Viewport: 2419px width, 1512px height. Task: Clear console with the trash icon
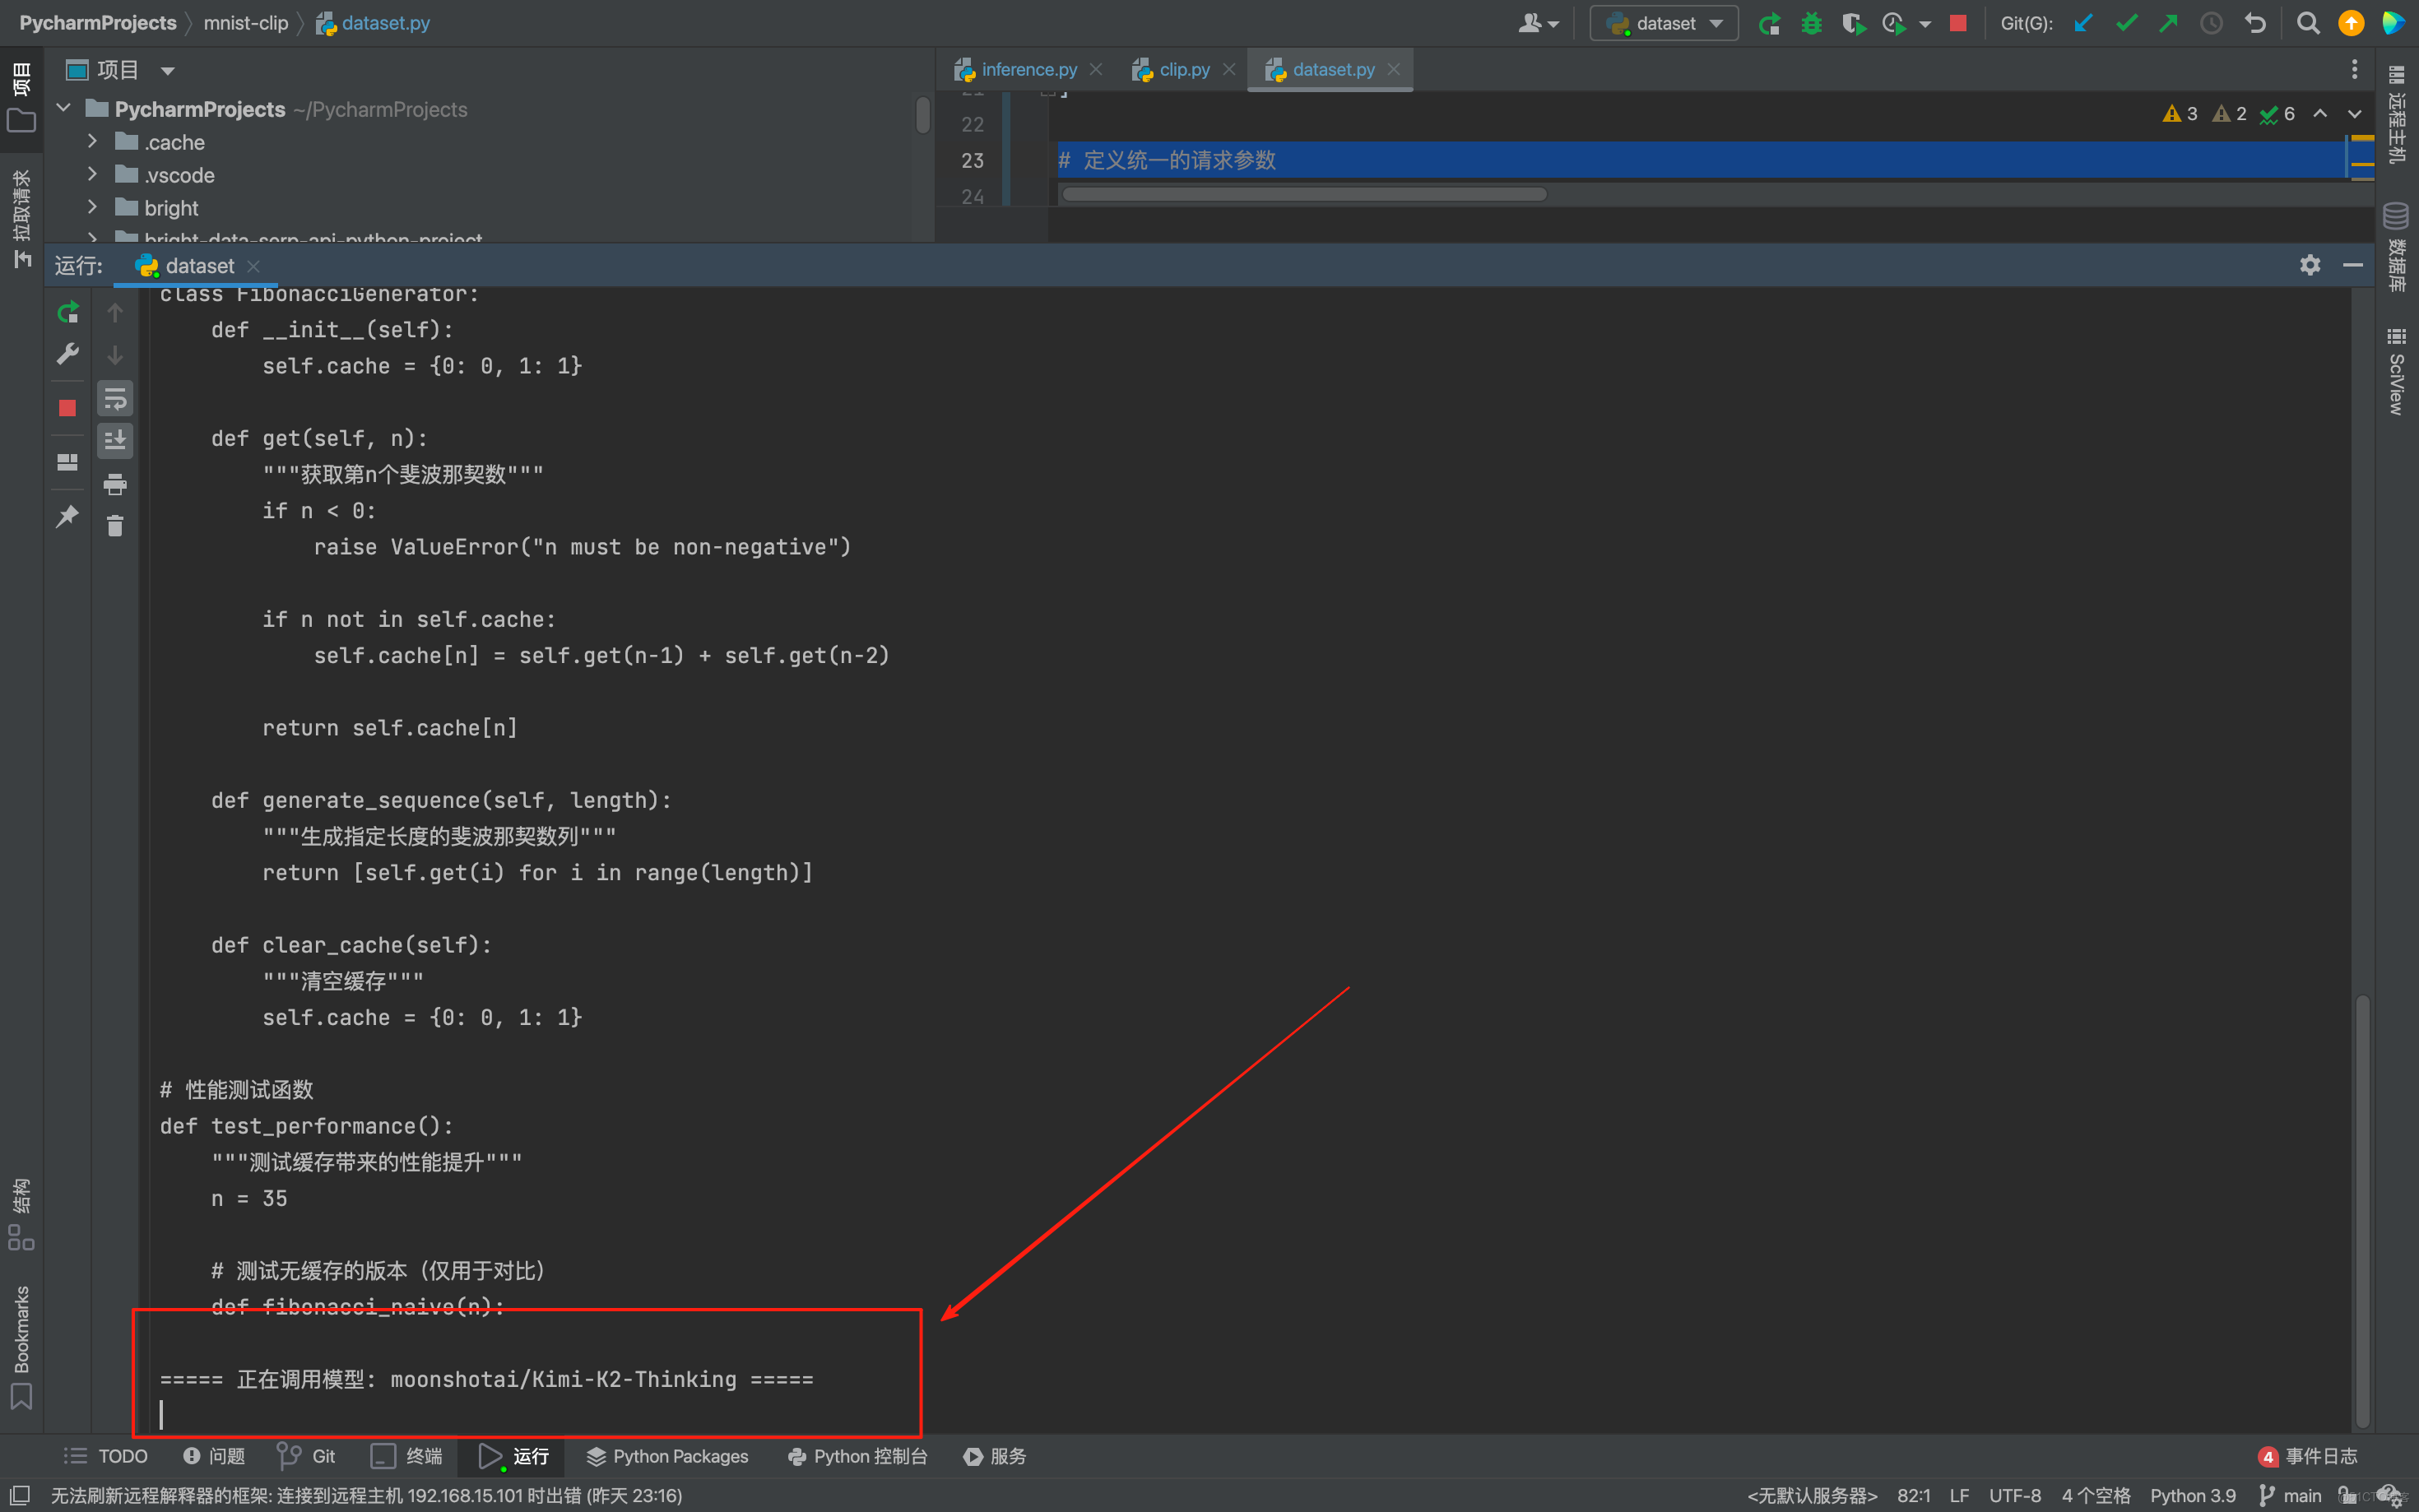click(115, 526)
